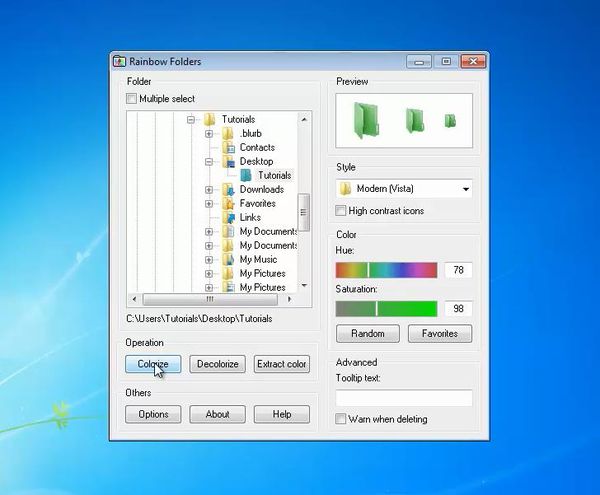Open the Options dialog
This screenshot has height=495, width=600.
(153, 414)
